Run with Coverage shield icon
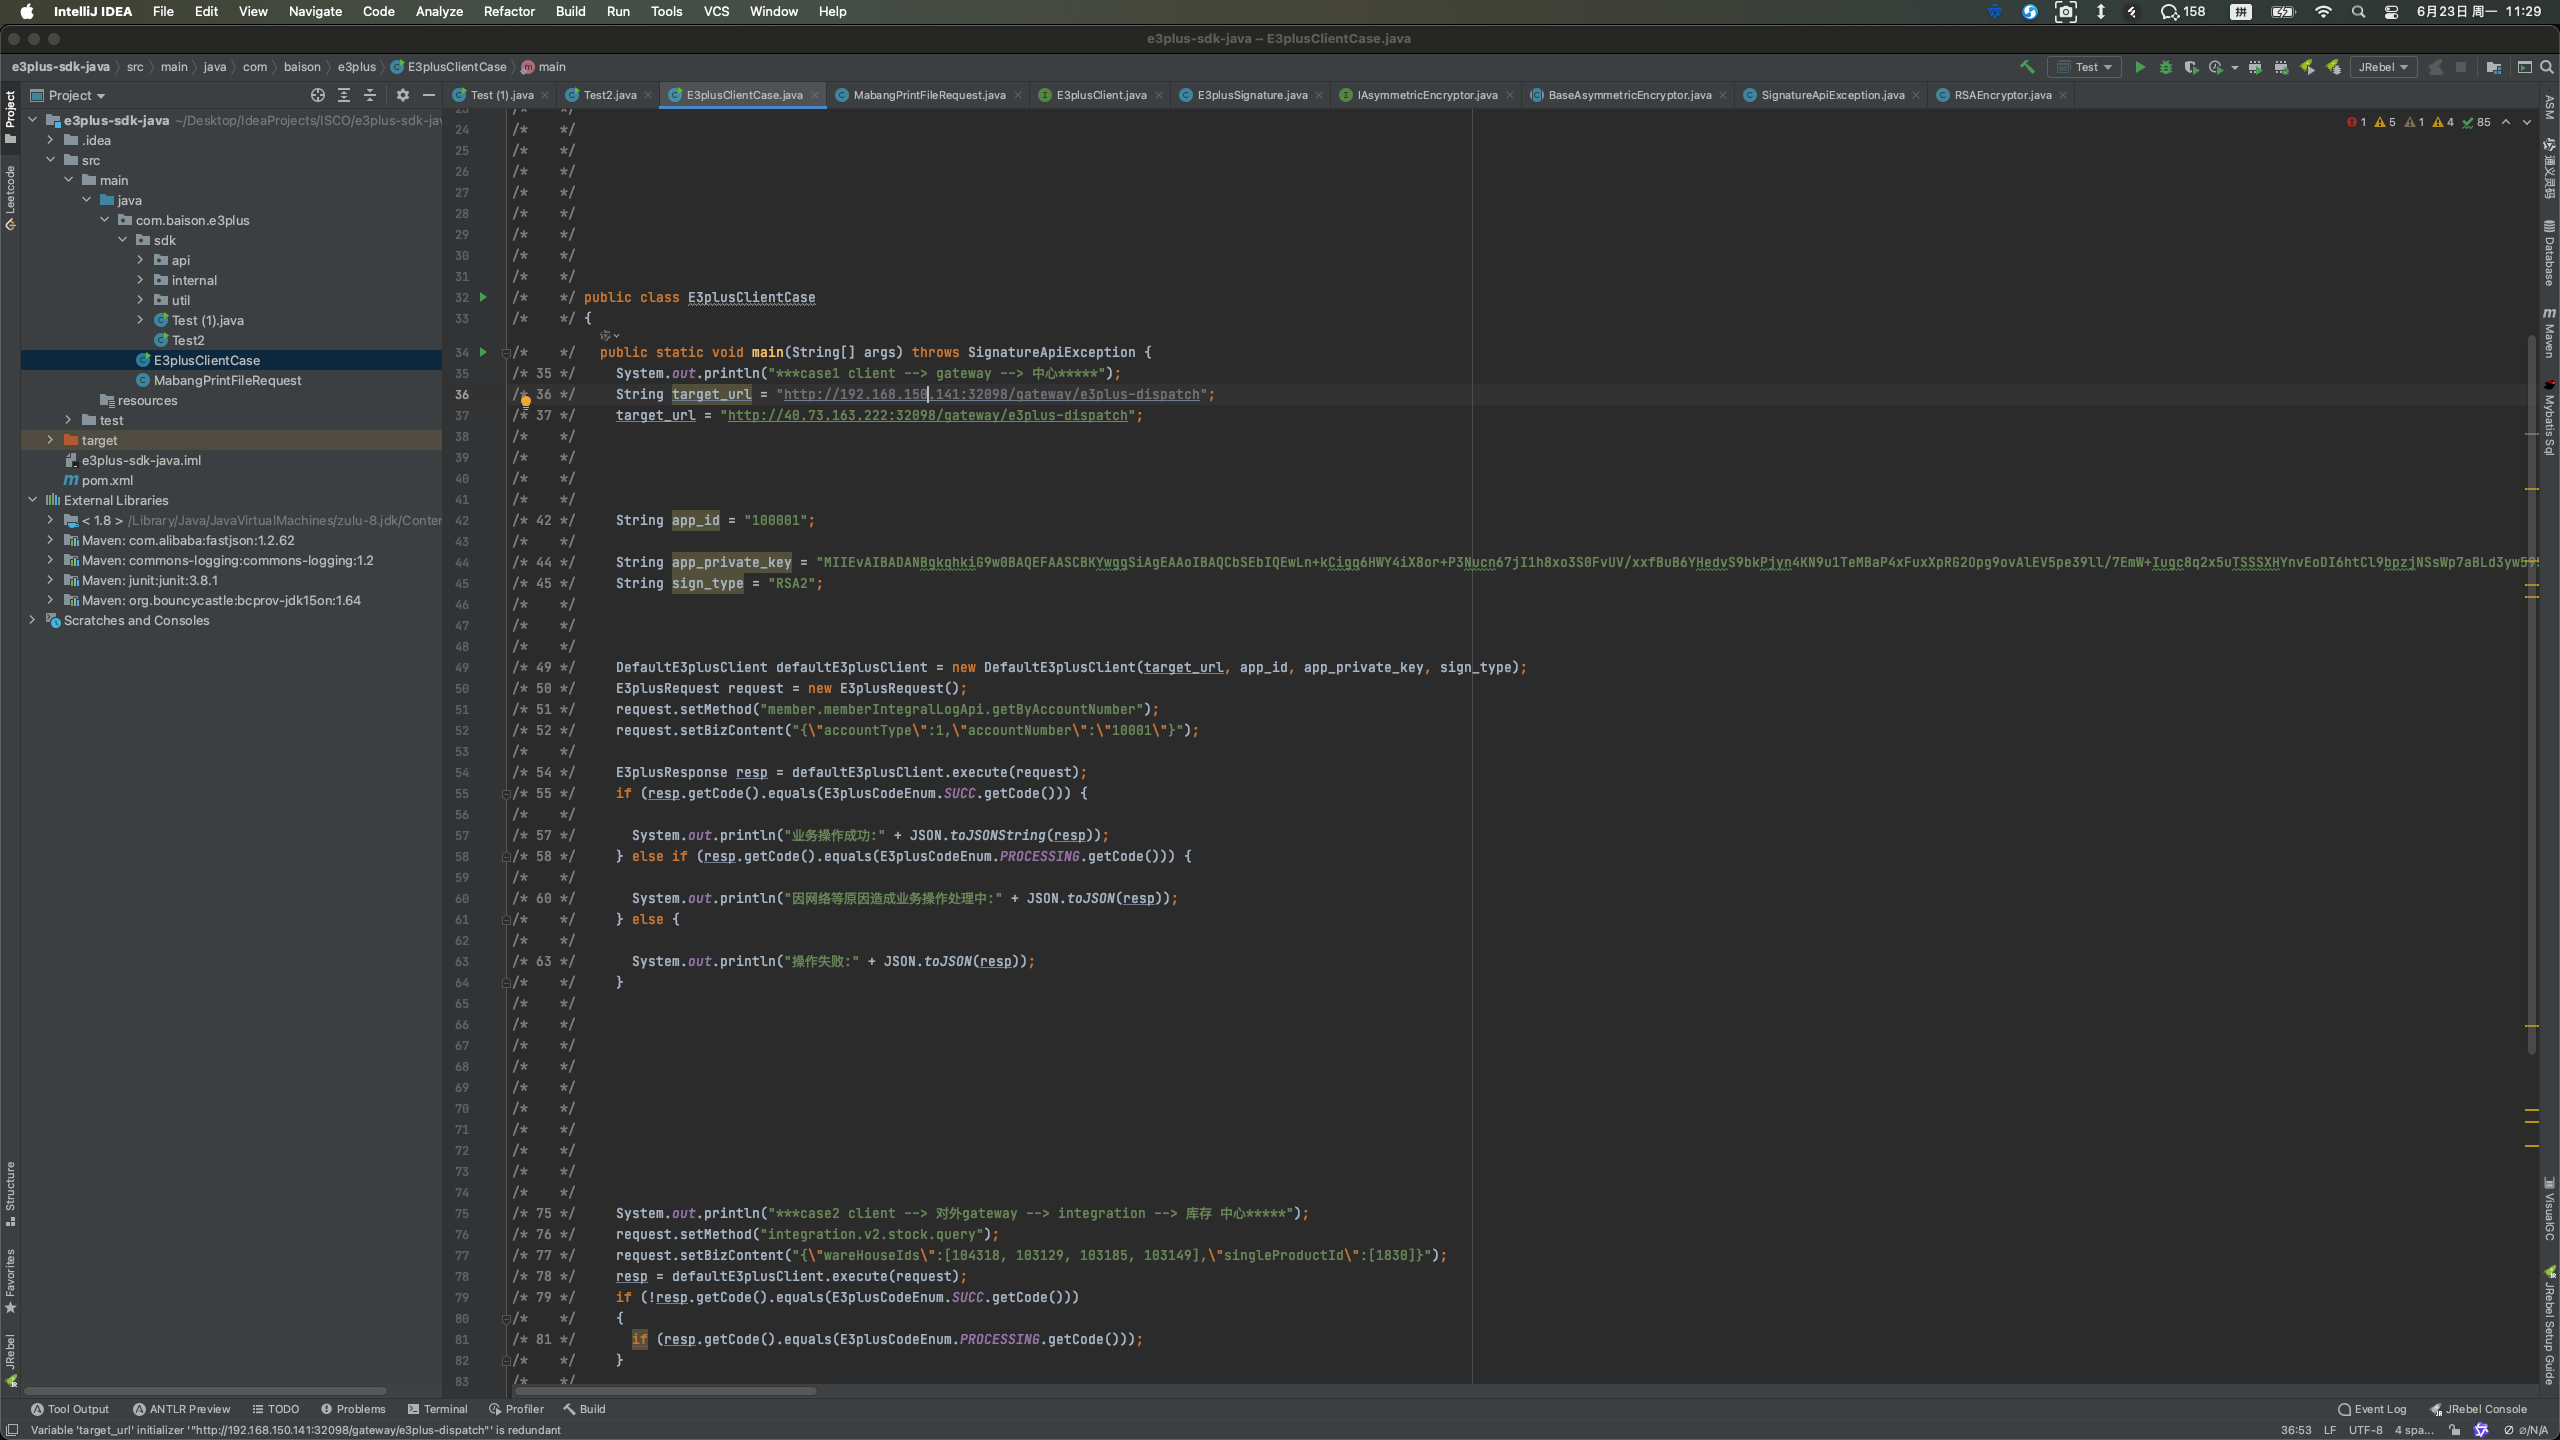Viewport: 2560px width, 1440px height. coord(2191,67)
